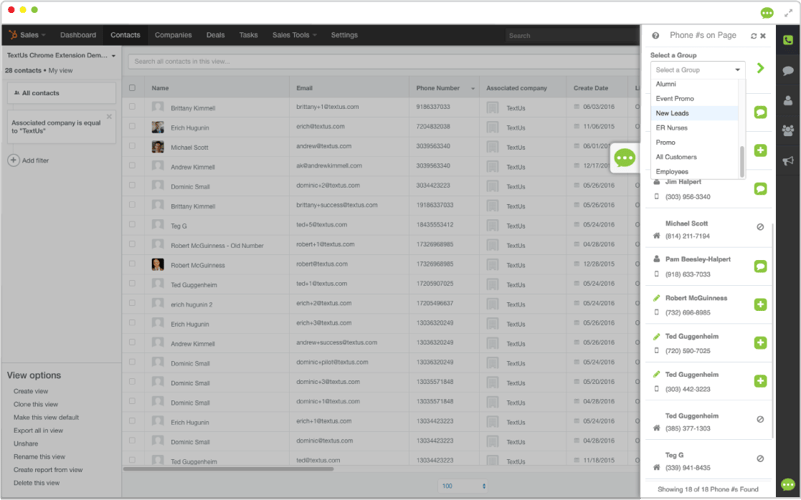Go to the Companies tab
Viewport: 801px width, 500px height.
point(173,35)
